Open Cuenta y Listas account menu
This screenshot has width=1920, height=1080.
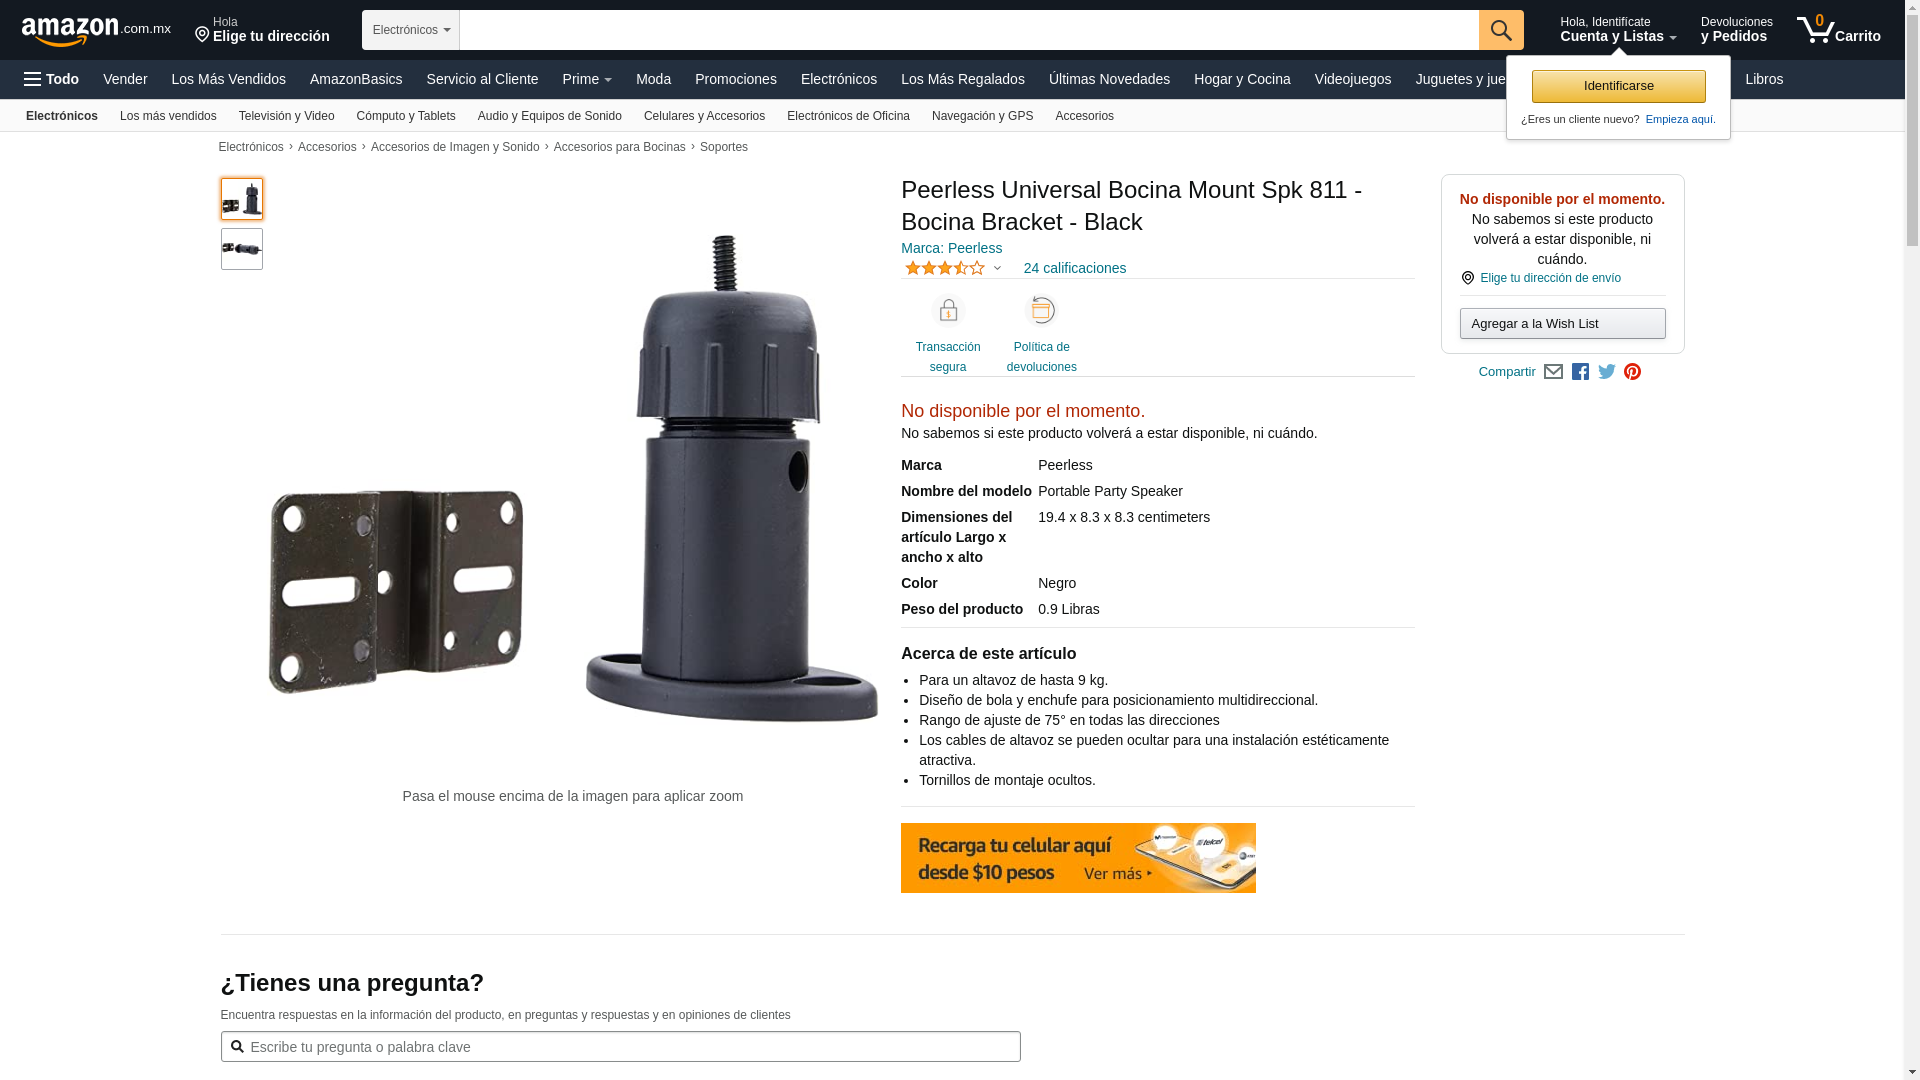point(1618,30)
